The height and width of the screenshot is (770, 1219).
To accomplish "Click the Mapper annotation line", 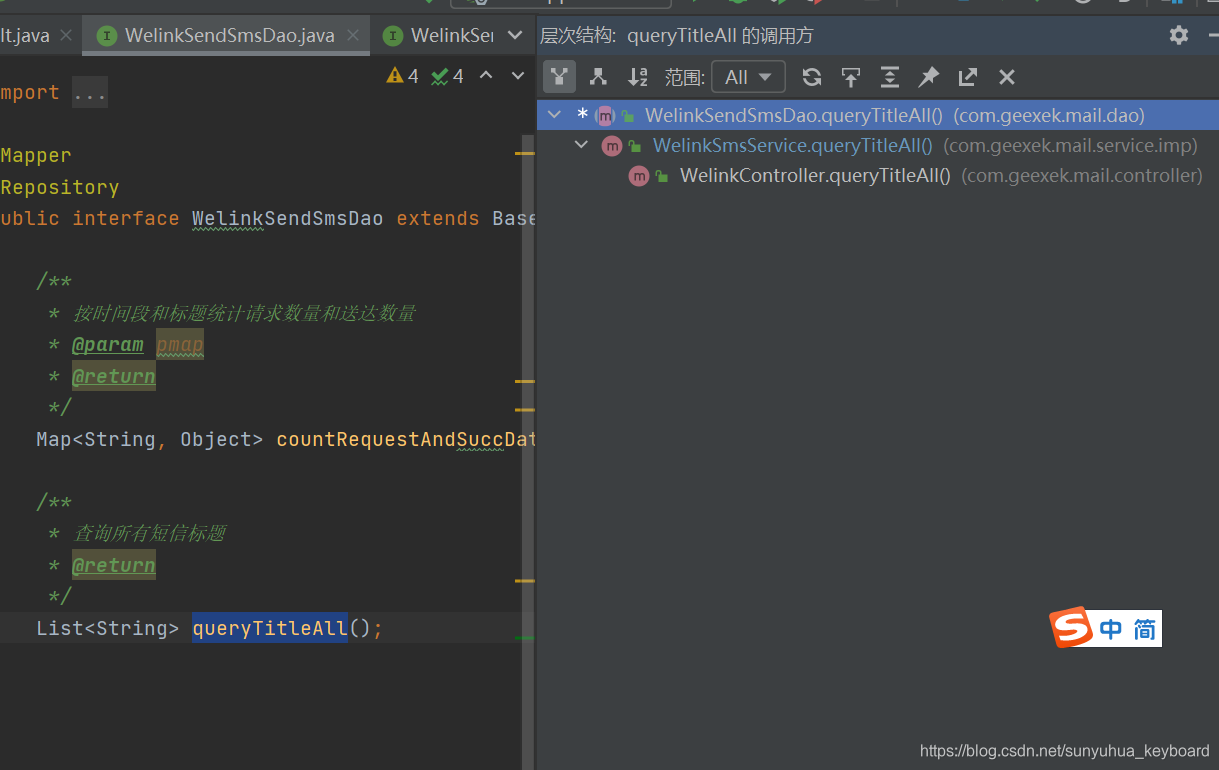I will [x=36, y=156].
